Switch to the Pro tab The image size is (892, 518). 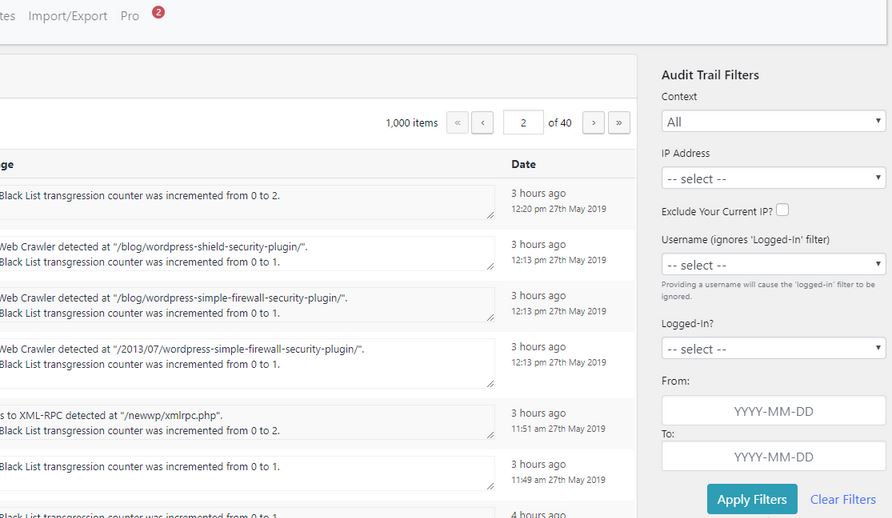[130, 17]
